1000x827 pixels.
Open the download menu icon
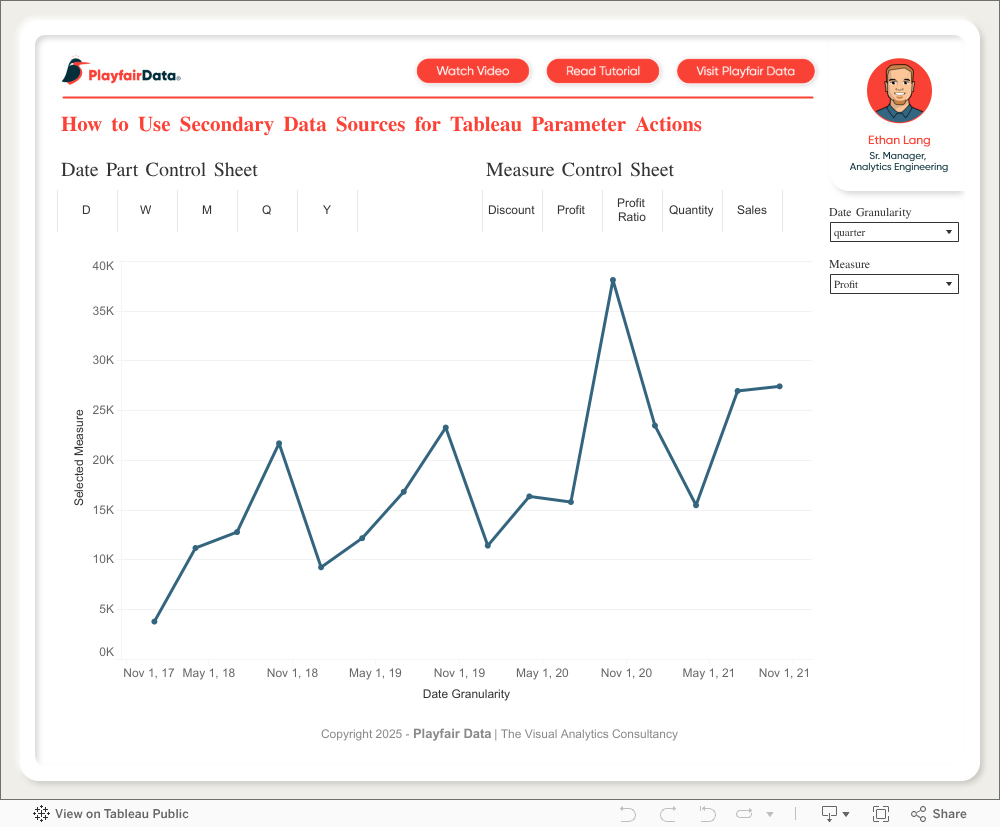pos(834,814)
